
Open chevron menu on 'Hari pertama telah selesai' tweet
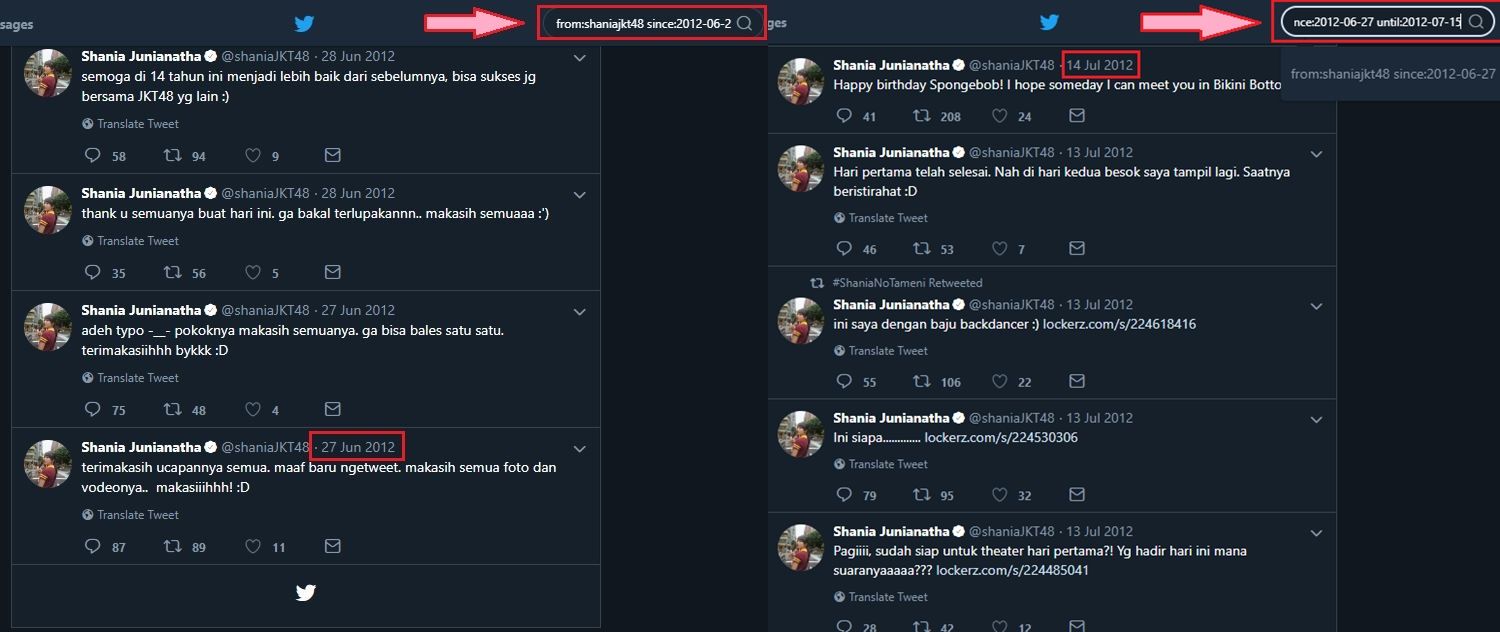tap(1316, 154)
